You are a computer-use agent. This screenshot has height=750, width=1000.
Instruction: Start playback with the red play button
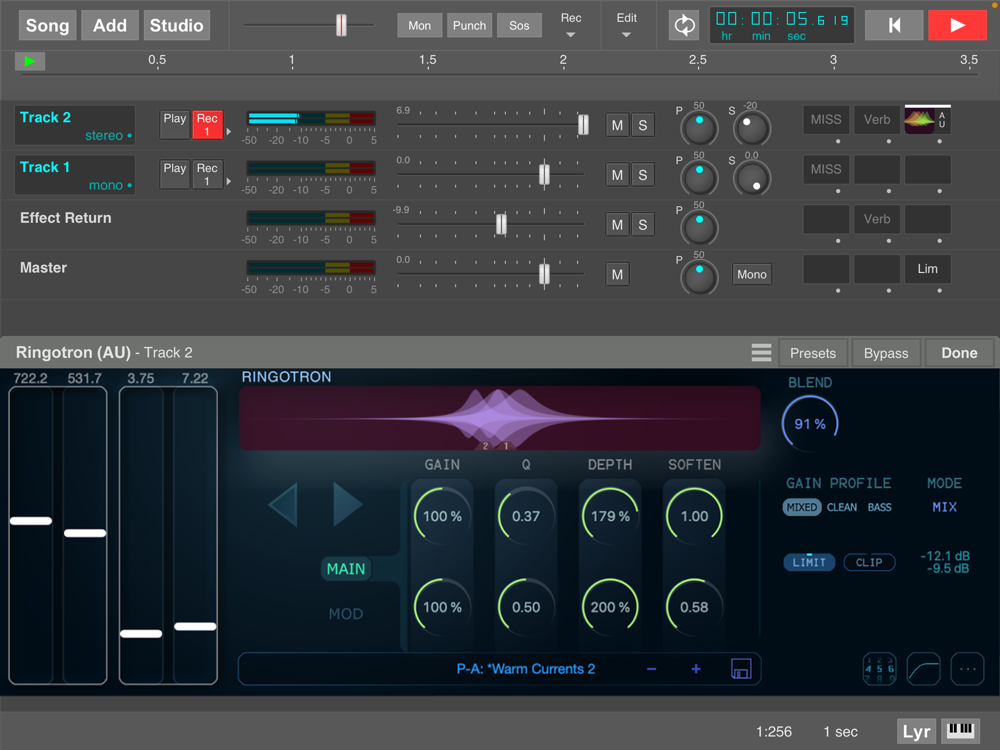(x=957, y=26)
